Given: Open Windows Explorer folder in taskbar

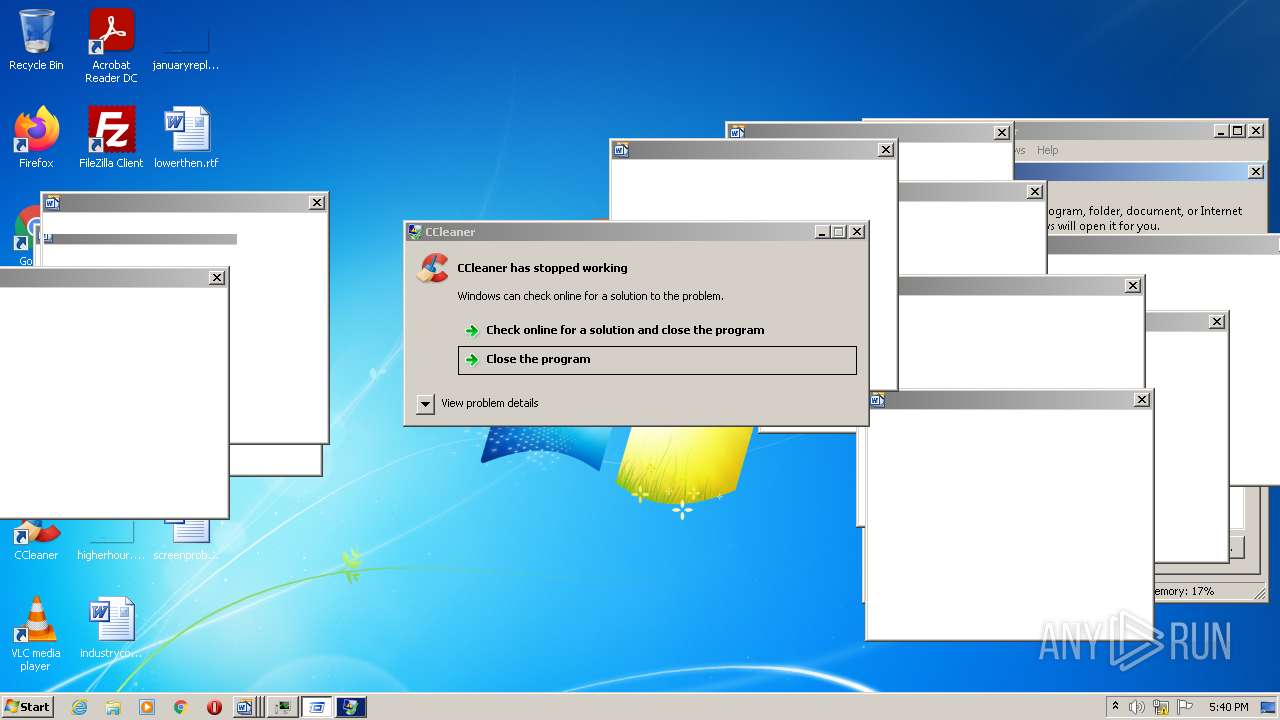Looking at the screenshot, I should pyautogui.click(x=113, y=707).
